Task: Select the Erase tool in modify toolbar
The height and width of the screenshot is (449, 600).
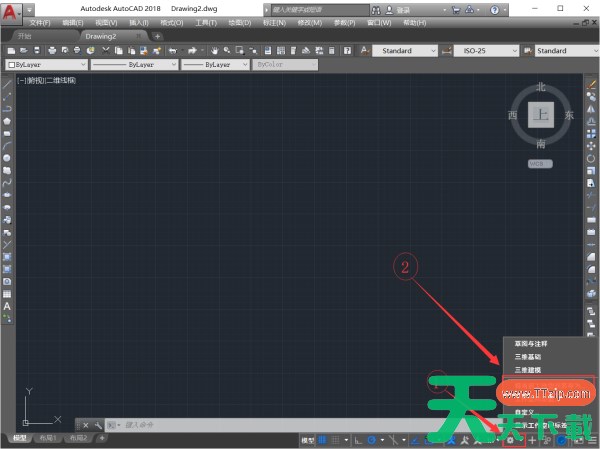Action: tap(591, 85)
